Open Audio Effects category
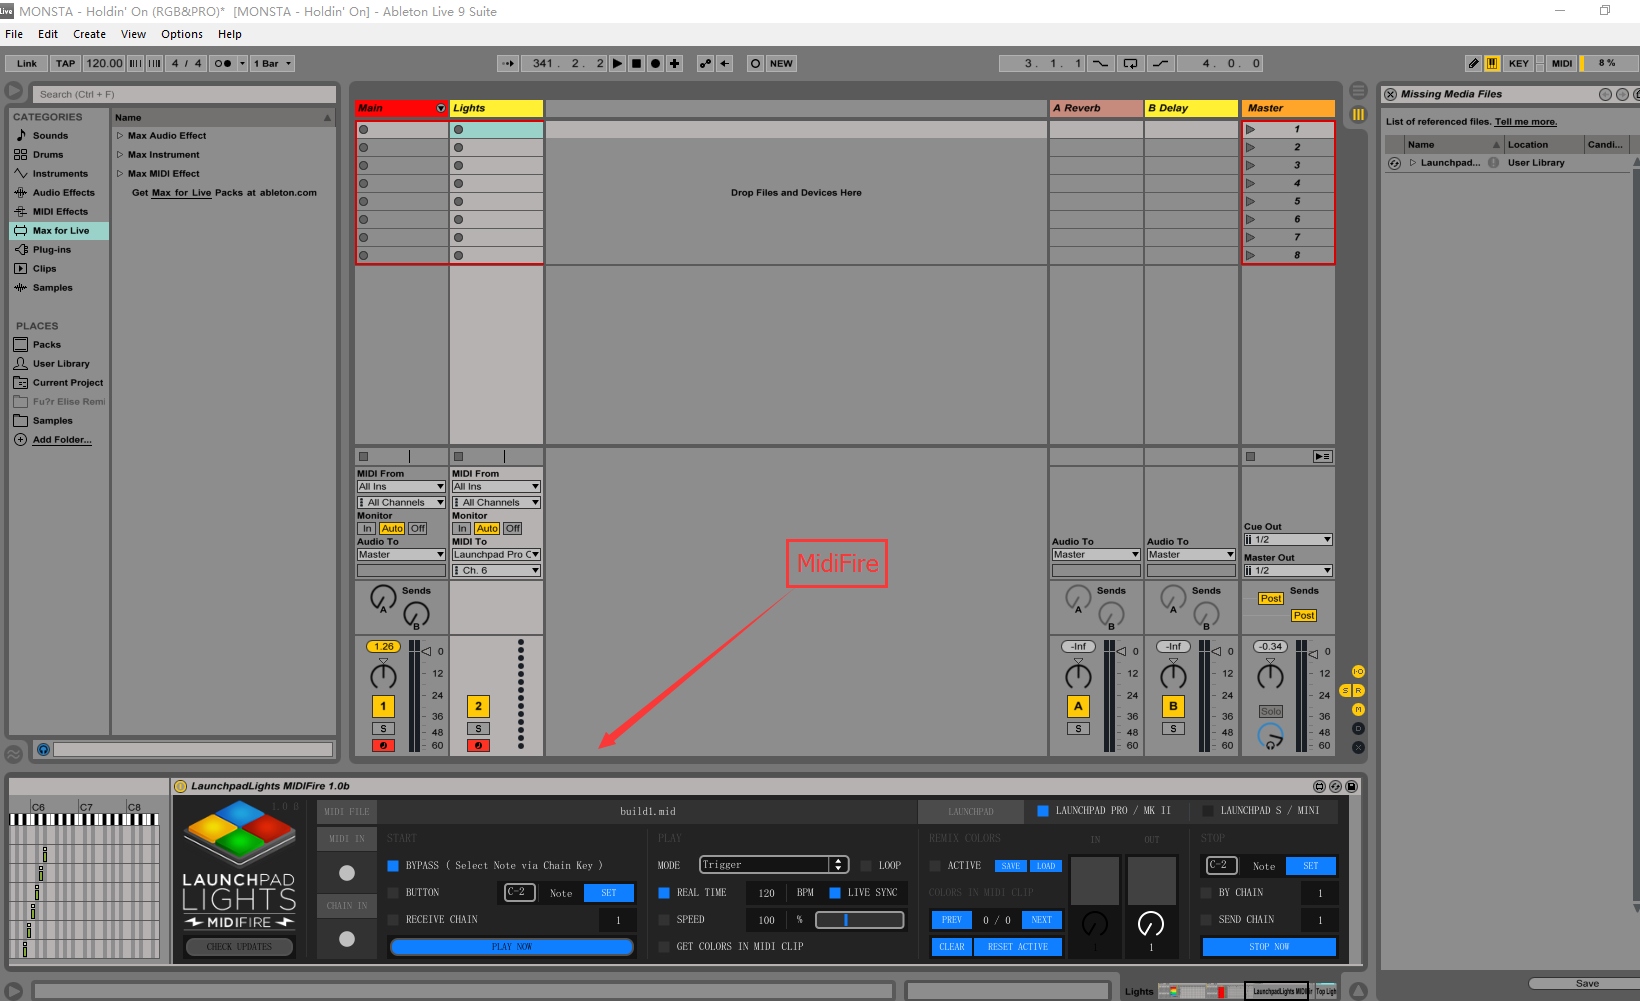 pyautogui.click(x=63, y=193)
